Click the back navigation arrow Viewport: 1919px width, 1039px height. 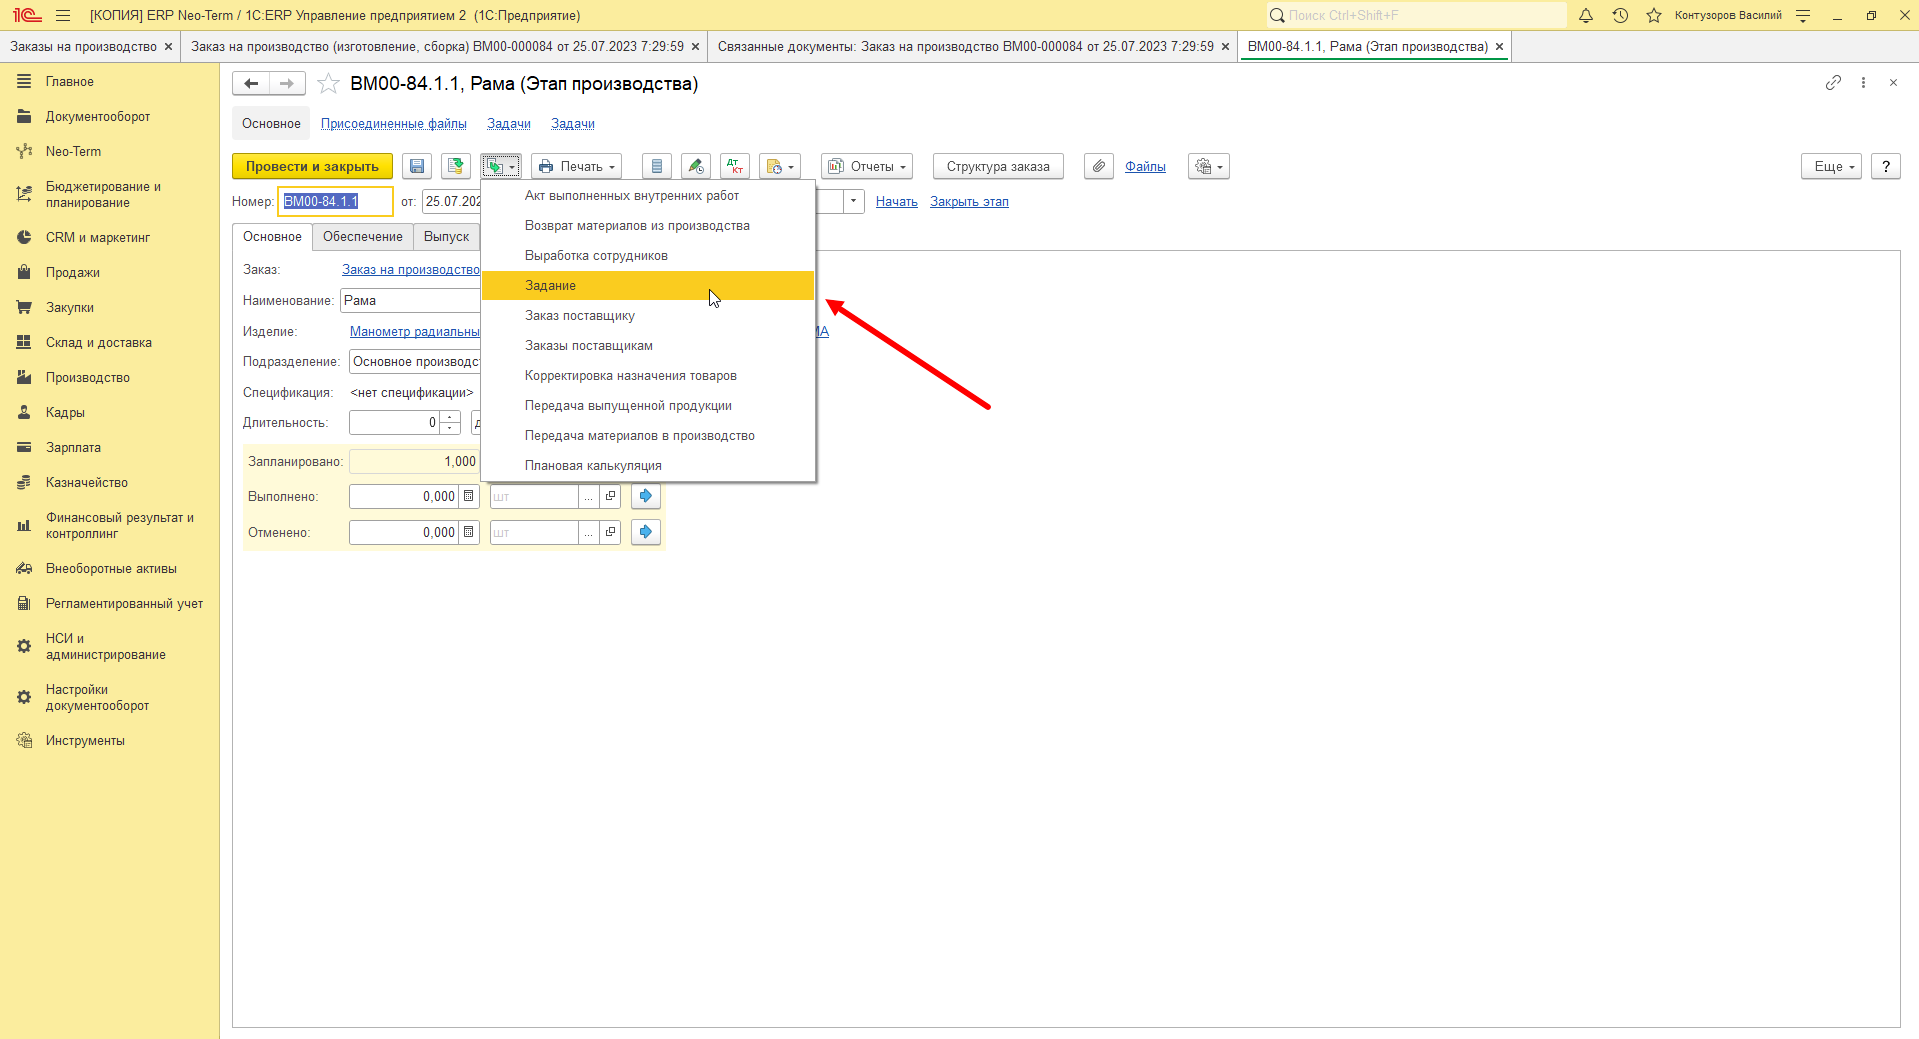point(251,84)
